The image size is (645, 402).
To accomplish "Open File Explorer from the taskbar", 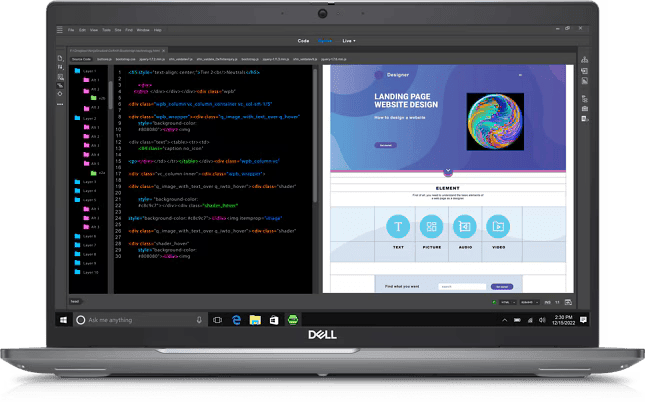I will tap(255, 320).
